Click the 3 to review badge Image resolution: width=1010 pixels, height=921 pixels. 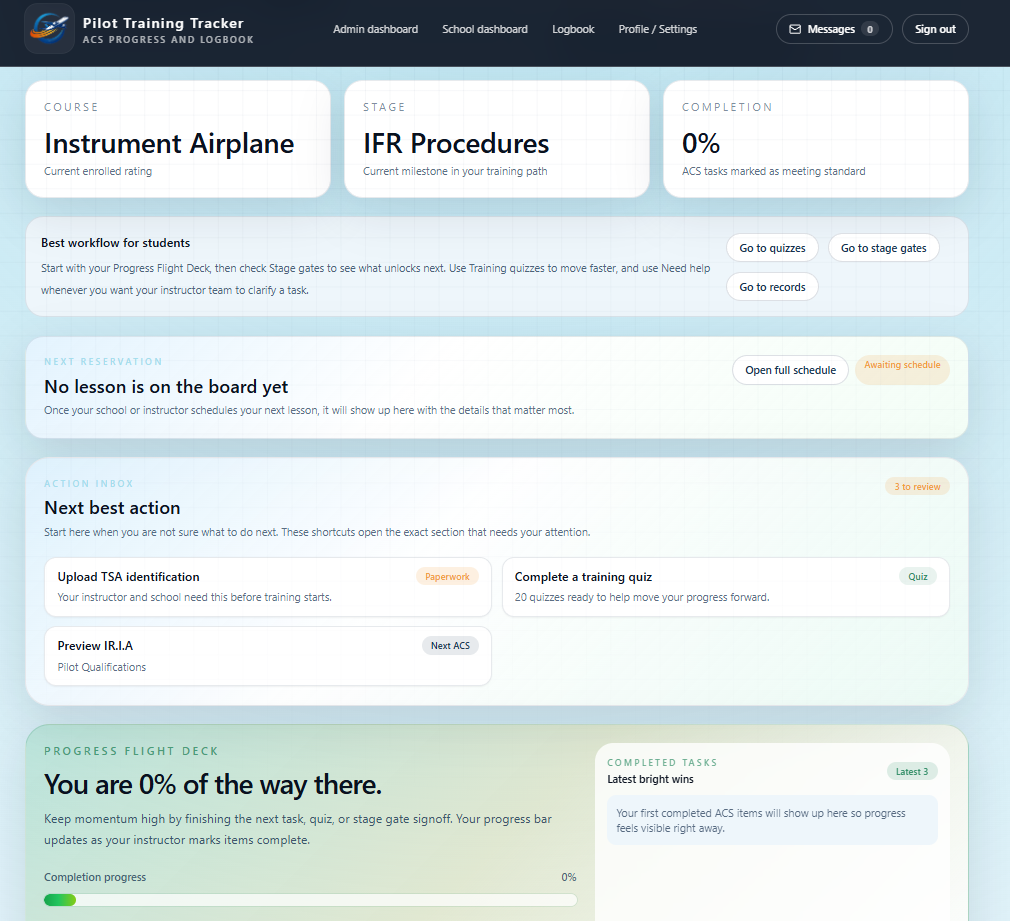(x=917, y=487)
